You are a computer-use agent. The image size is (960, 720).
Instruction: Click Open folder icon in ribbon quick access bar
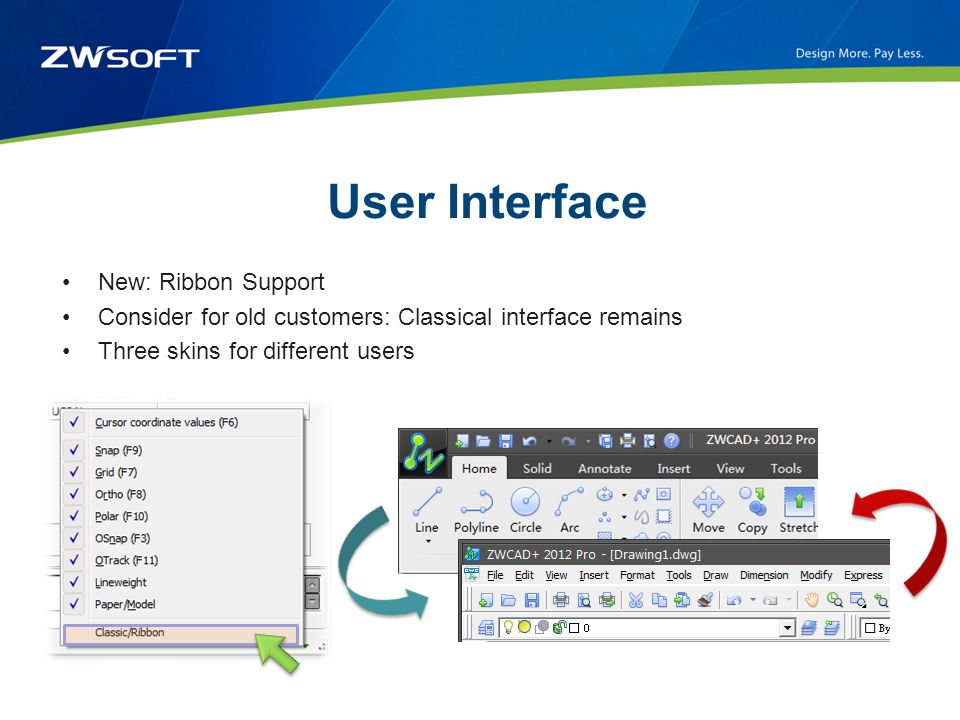[483, 441]
